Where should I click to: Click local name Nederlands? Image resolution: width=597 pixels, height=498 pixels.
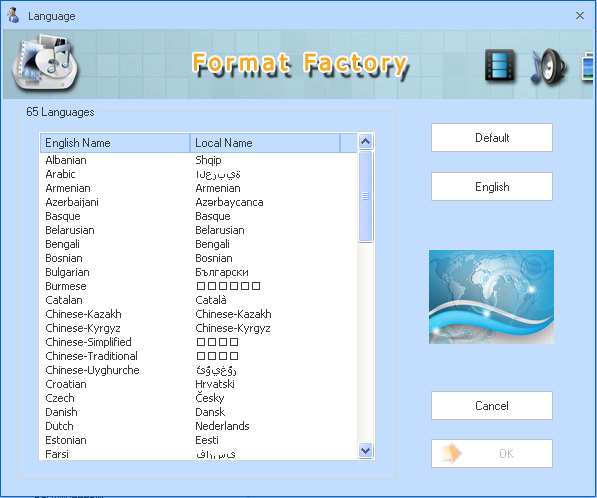pos(222,426)
